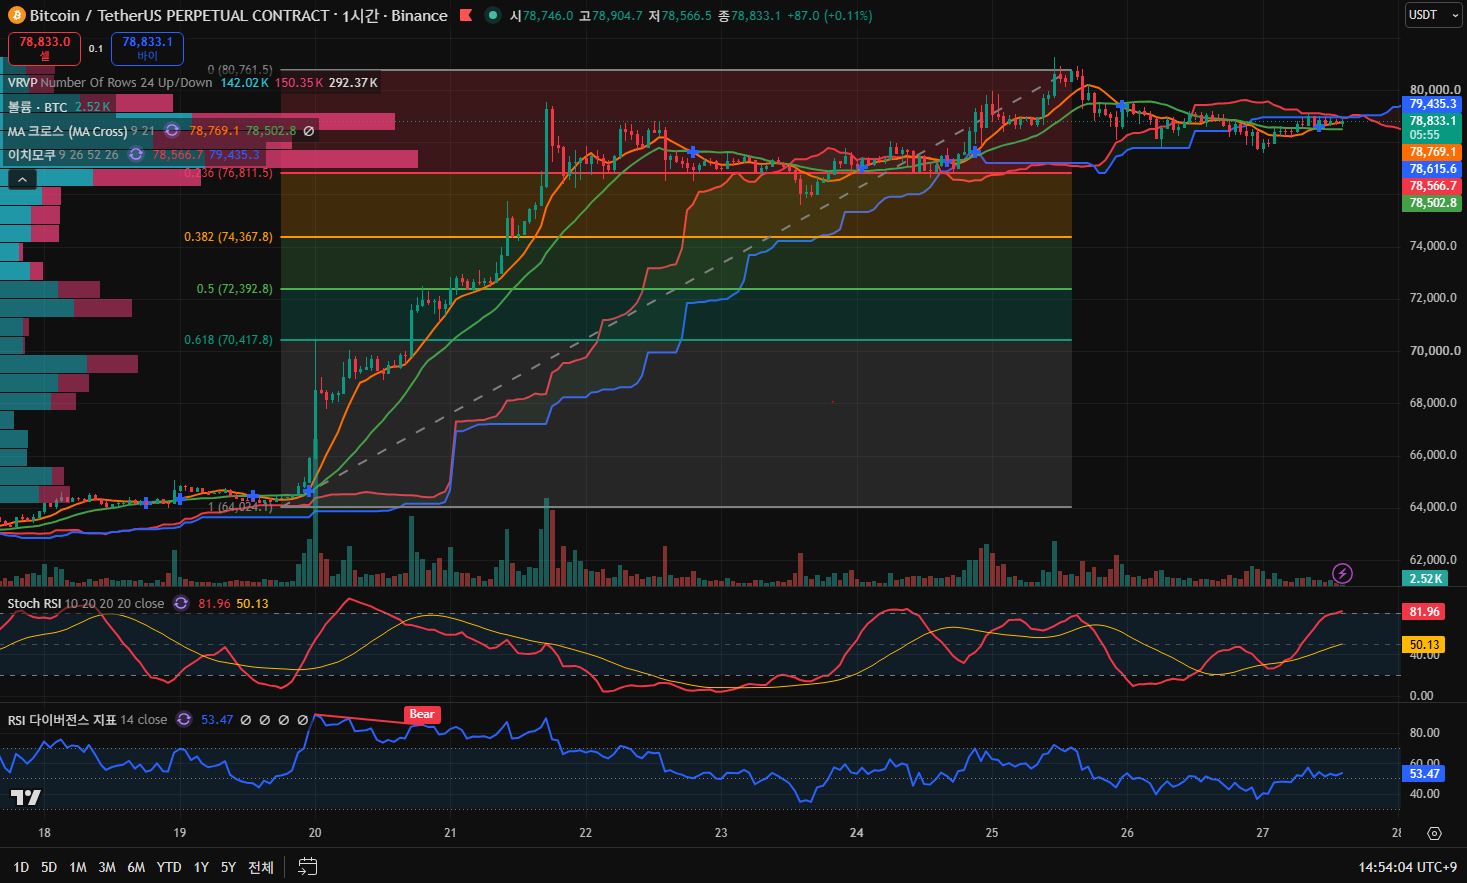Image resolution: width=1467 pixels, height=883 pixels.
Task: Click the blue 78,833.1 buy button
Action: pyautogui.click(x=147, y=48)
